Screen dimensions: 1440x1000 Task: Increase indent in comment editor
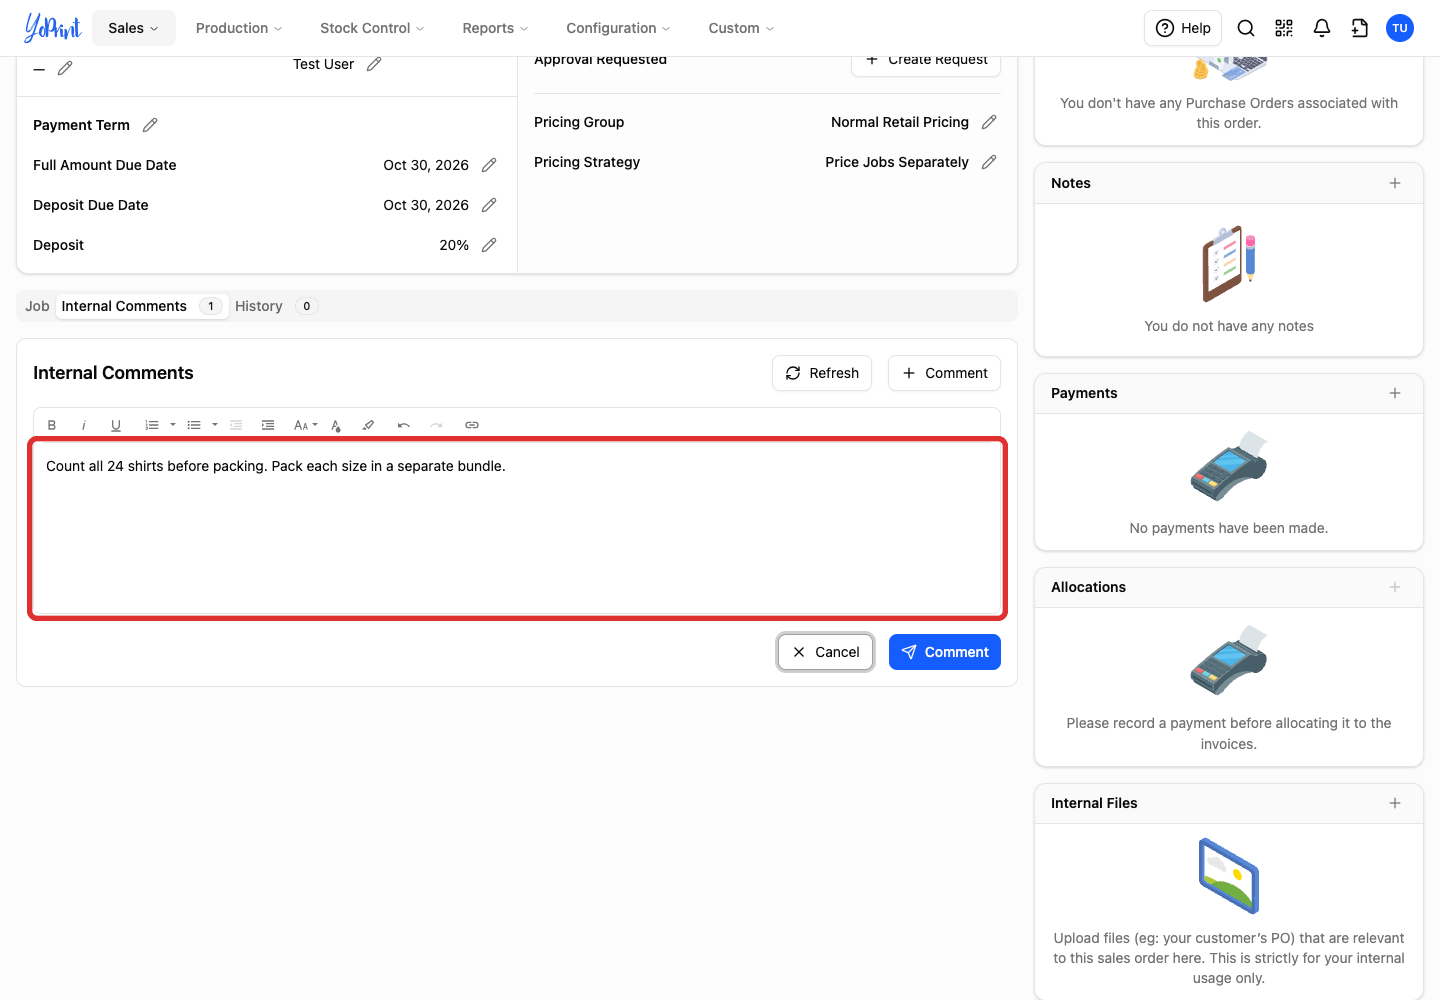point(268,425)
